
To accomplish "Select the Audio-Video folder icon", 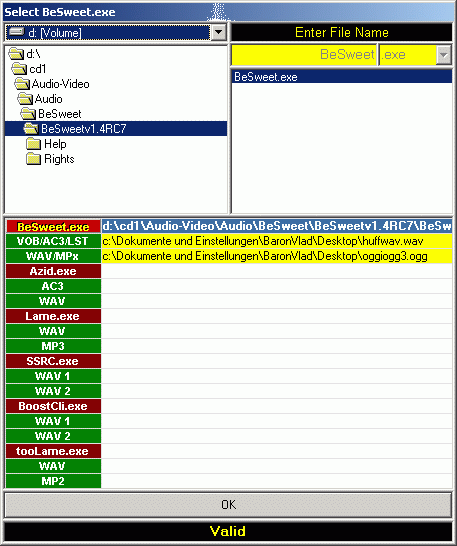I will [x=22, y=84].
